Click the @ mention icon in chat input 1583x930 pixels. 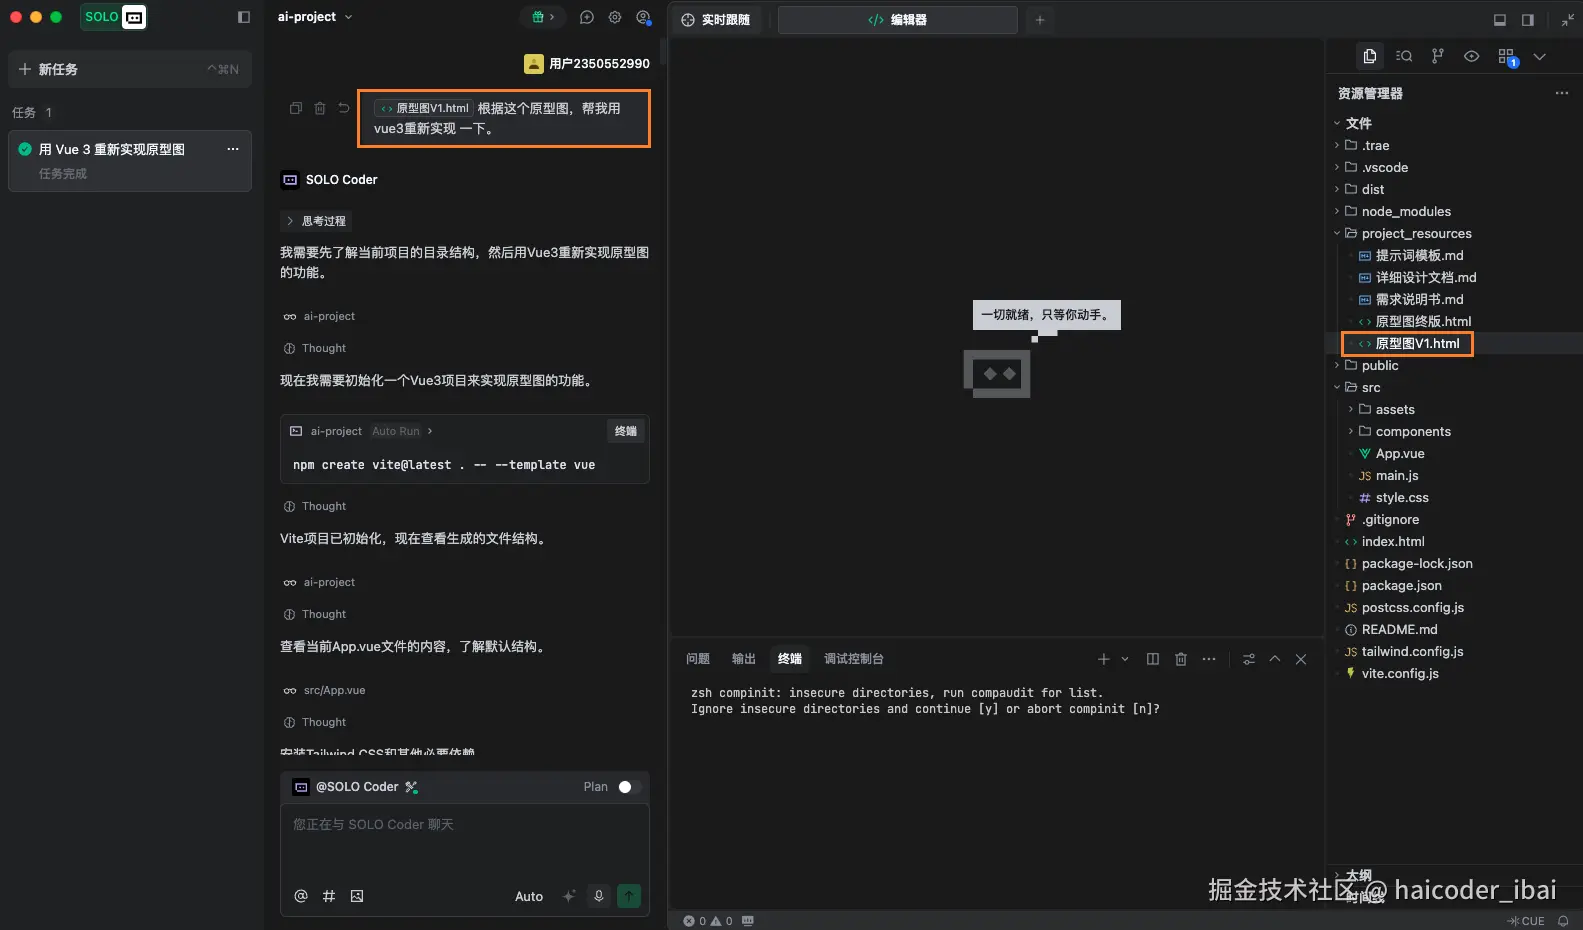click(301, 896)
